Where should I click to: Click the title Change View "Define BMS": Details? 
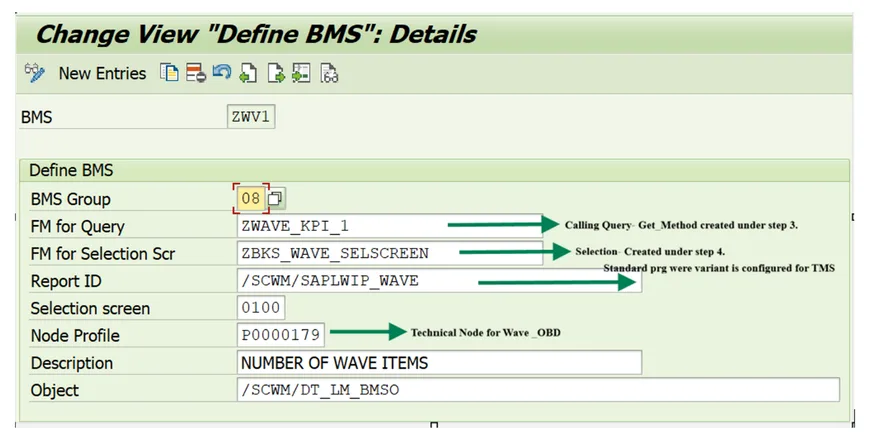pos(256,34)
